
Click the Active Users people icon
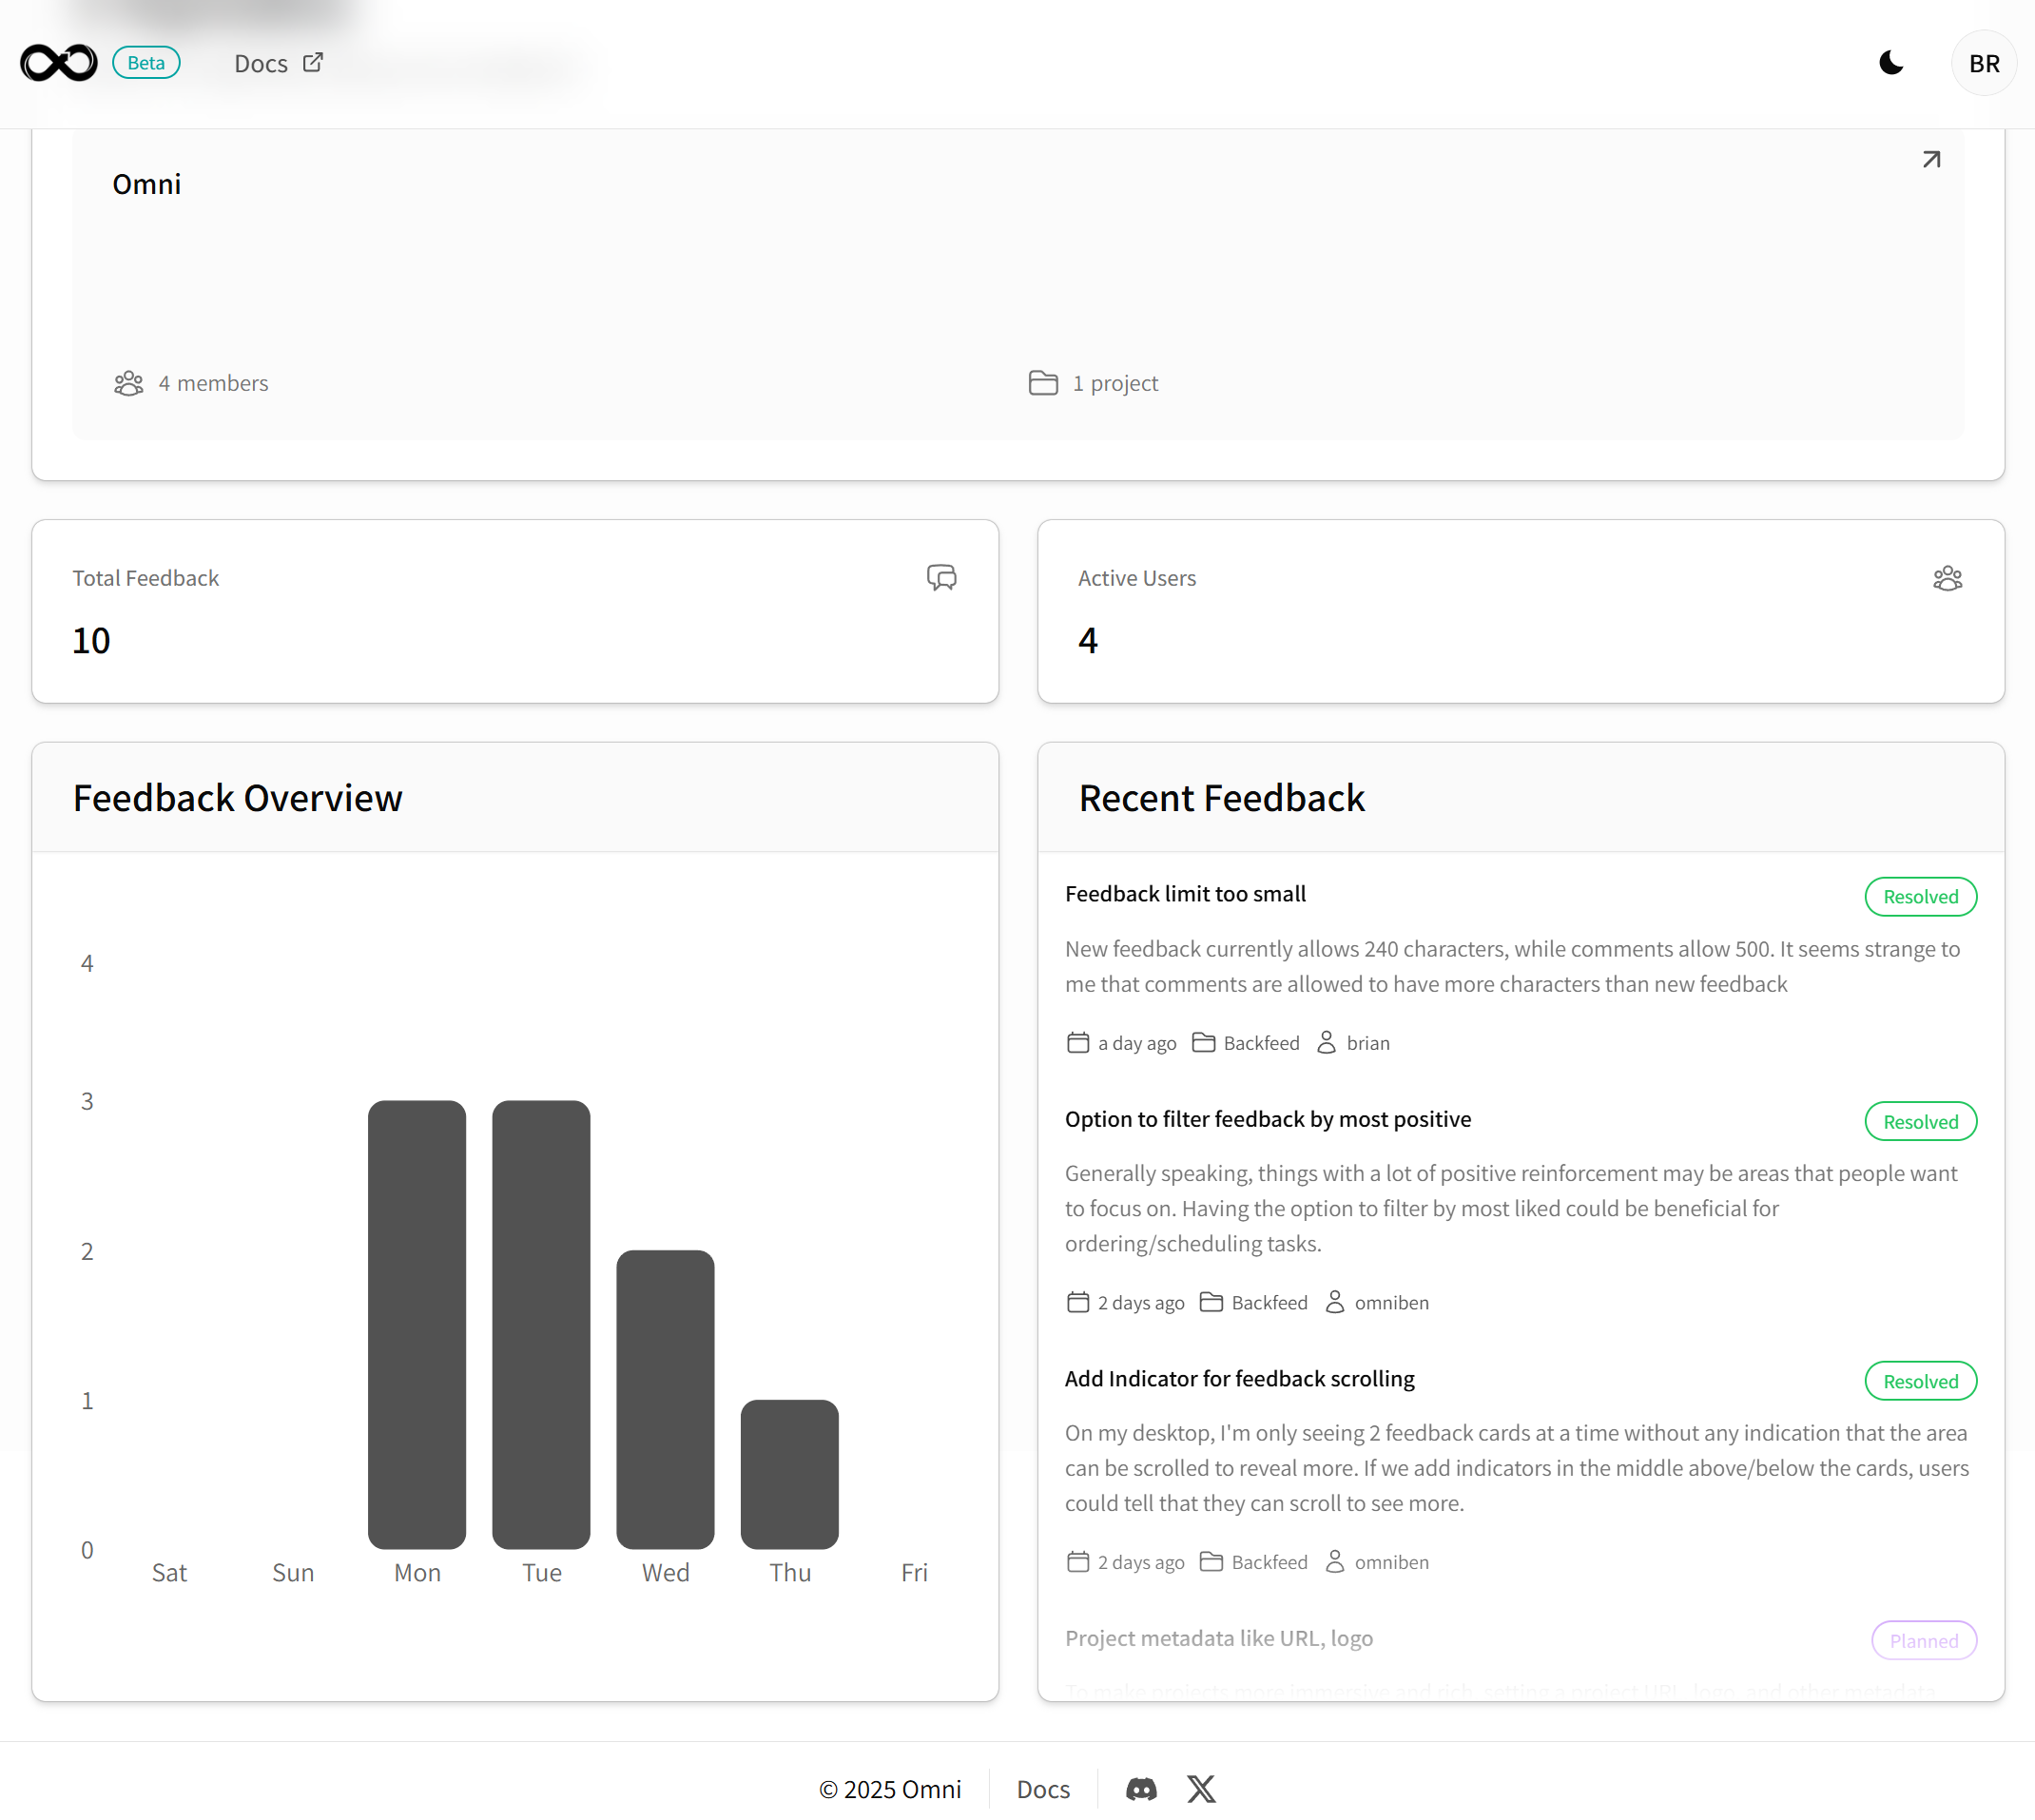[1947, 578]
